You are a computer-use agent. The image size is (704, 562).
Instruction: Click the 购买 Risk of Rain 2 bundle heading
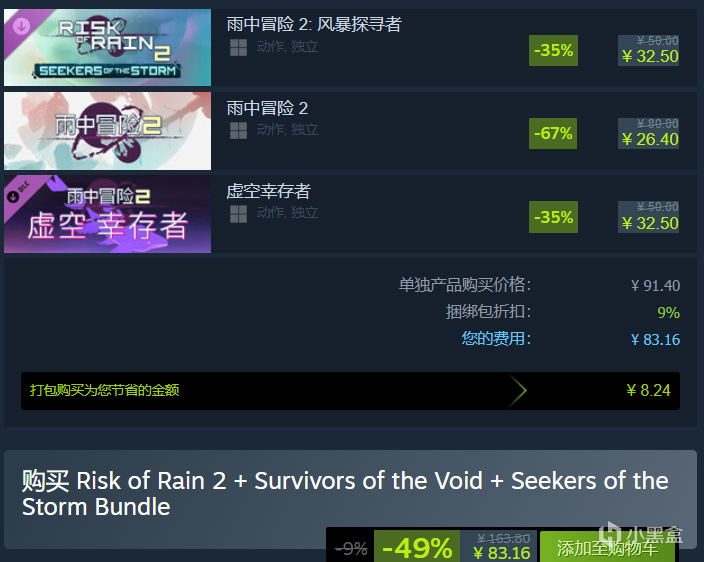point(345,493)
